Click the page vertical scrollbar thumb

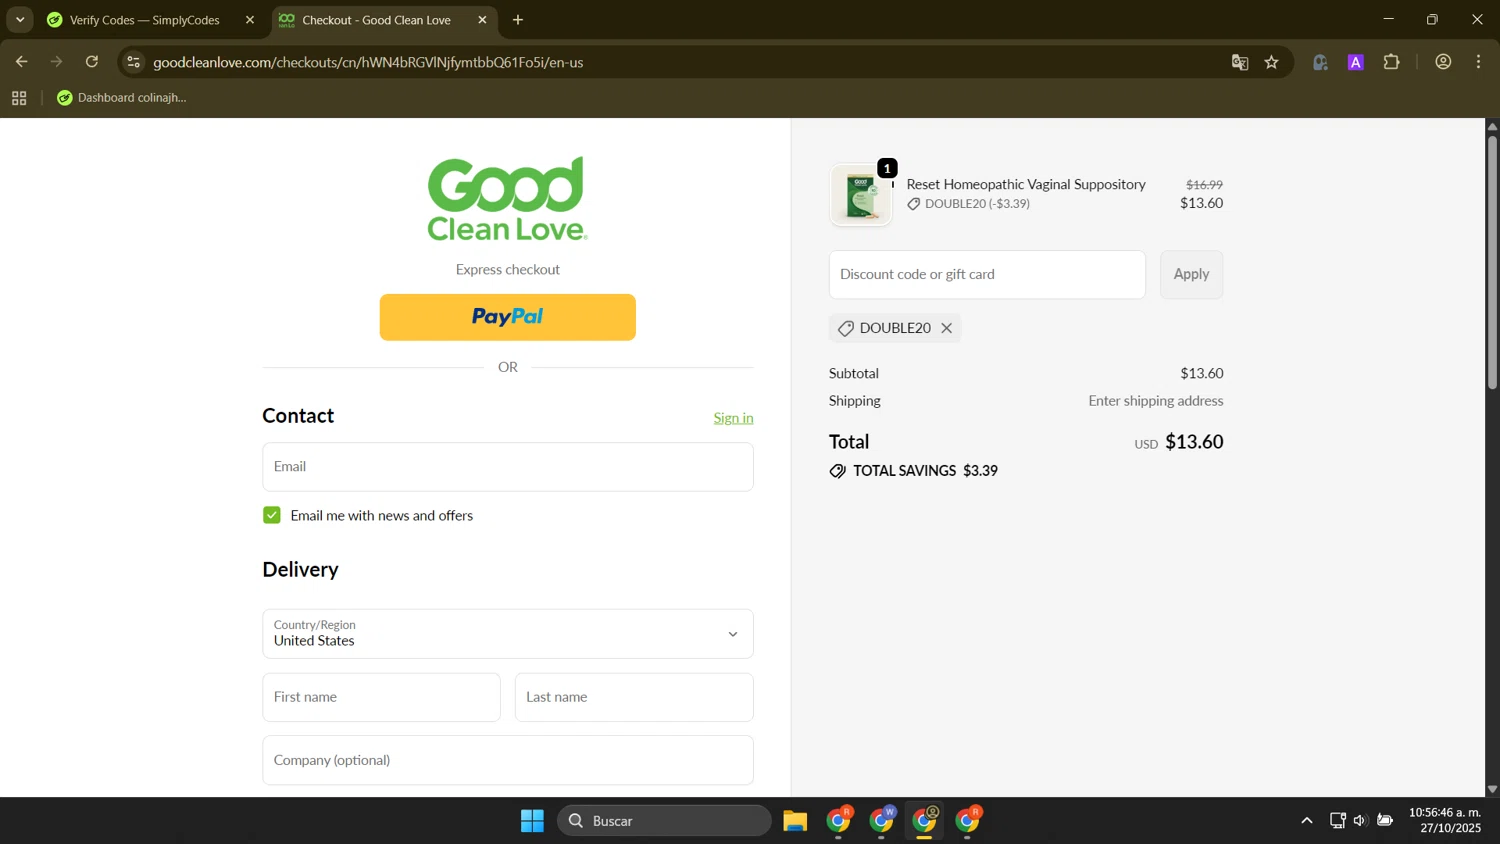click(x=1492, y=262)
